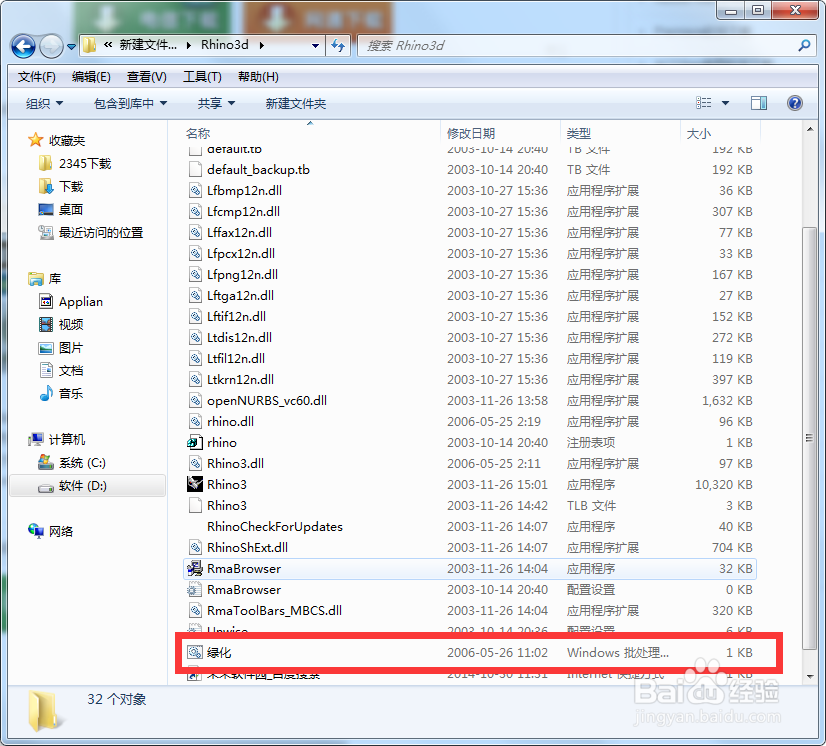Viewport: 826px width, 746px height.
Task: Open 下载 in the favorites list
Action: click(x=71, y=186)
